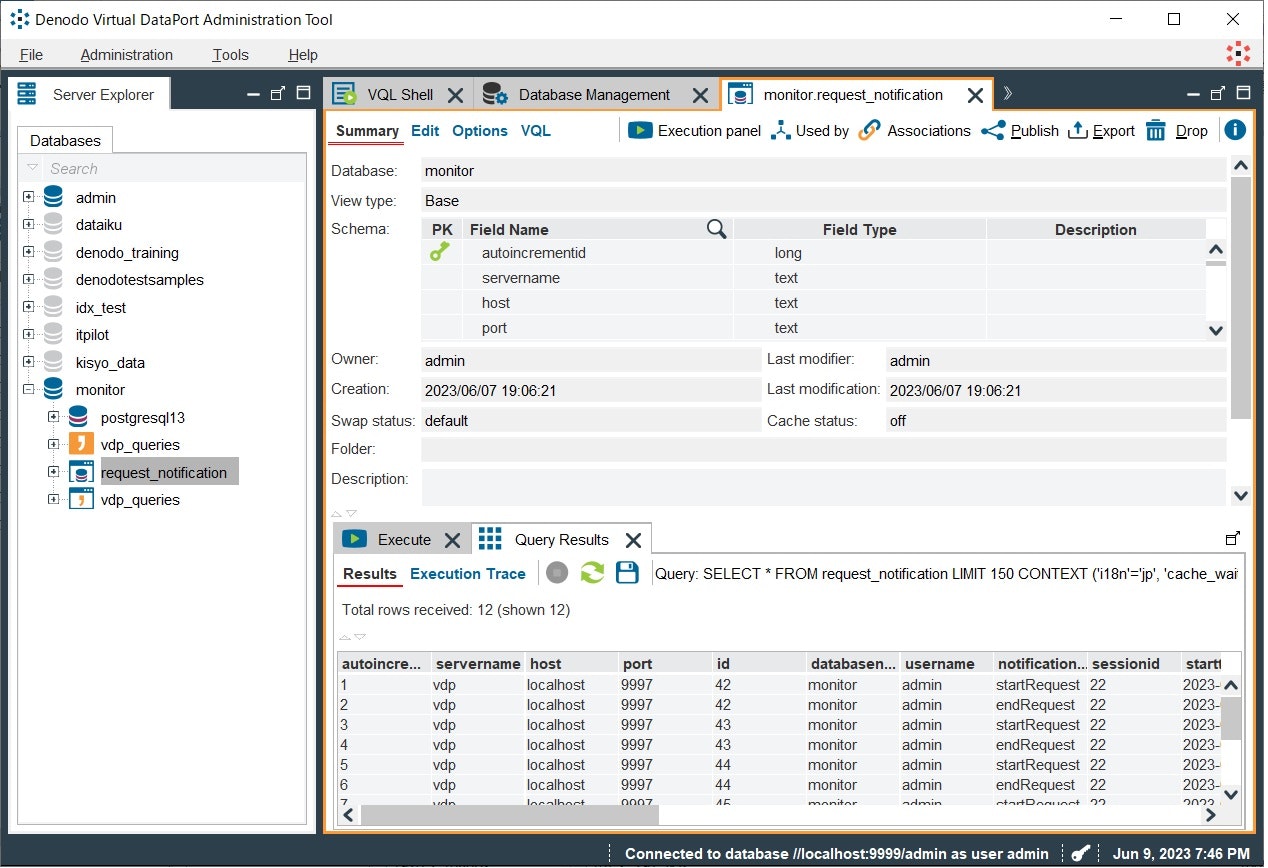1268x868 pixels.
Task: Expand the denodo_training database node
Action: pos(28,252)
